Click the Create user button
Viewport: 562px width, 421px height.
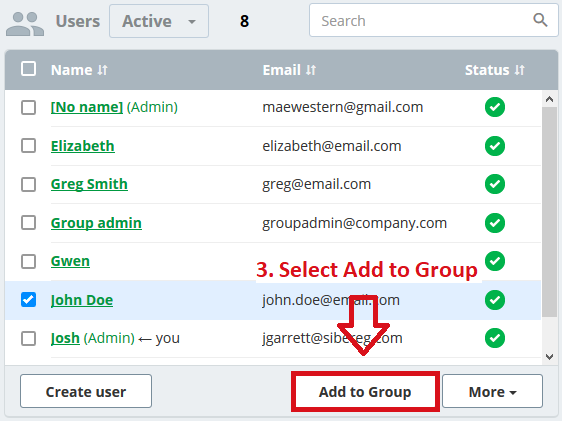pyautogui.click(x=86, y=391)
